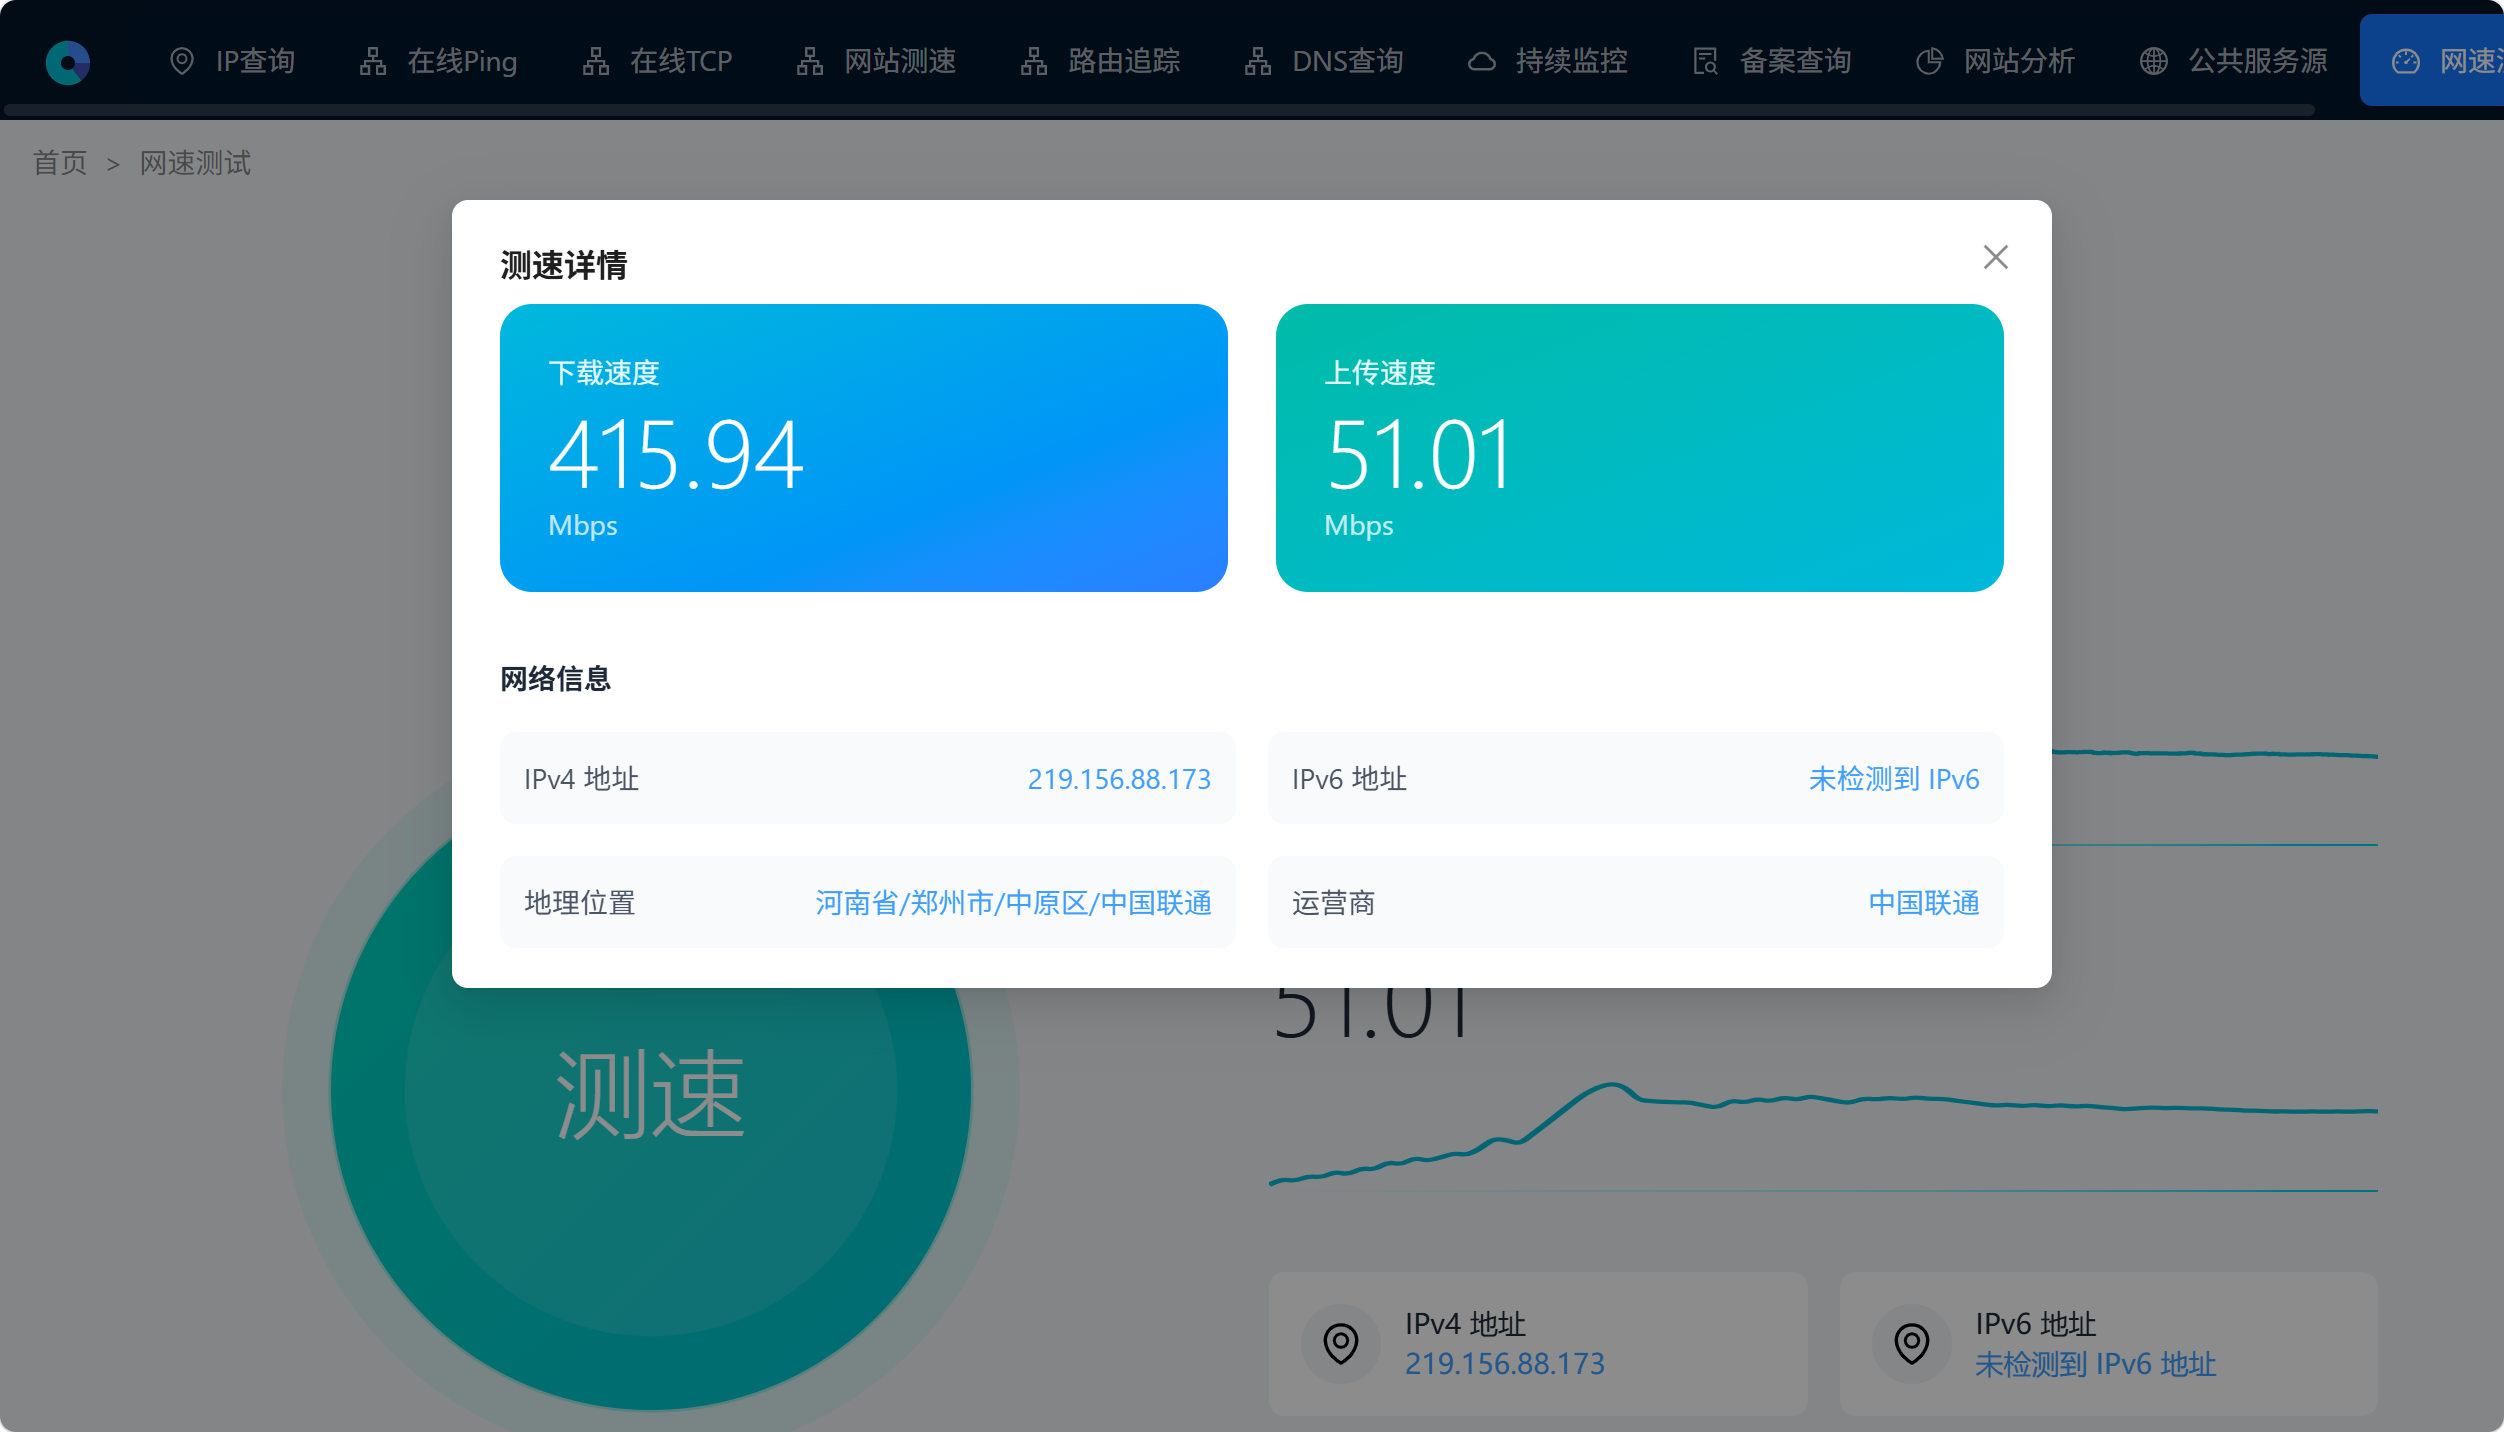Click the 网站分析 pie chart icon
Screen dimensions: 2504x1432
[1929, 62]
